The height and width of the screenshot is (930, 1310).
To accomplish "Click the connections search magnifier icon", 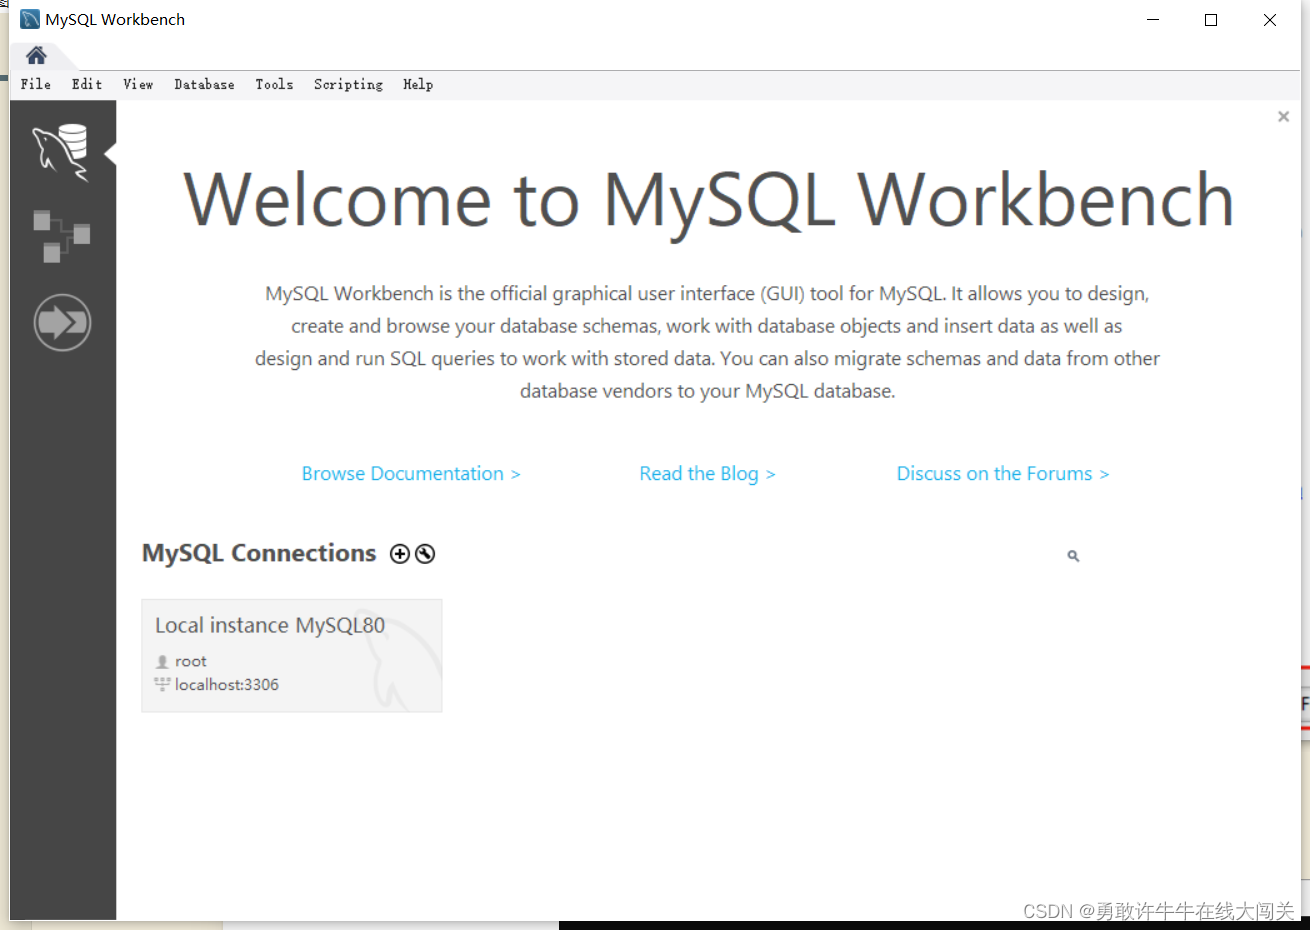I will click(x=1073, y=556).
